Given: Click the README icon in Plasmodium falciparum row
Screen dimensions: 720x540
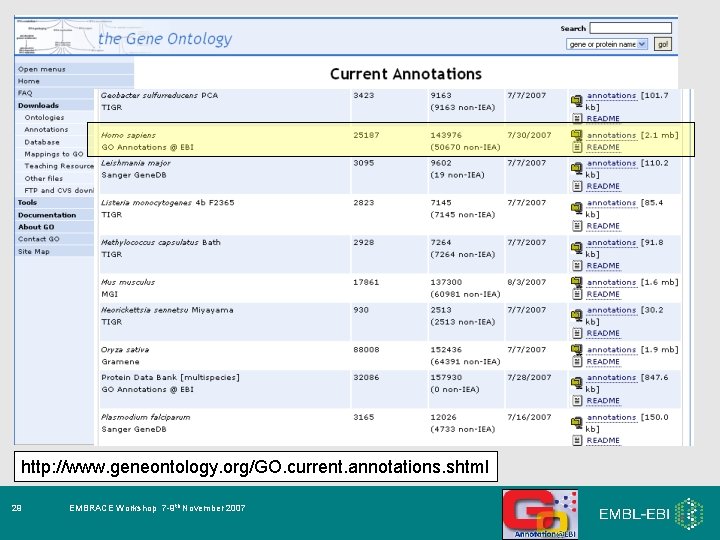Looking at the screenshot, I should pos(577,440).
